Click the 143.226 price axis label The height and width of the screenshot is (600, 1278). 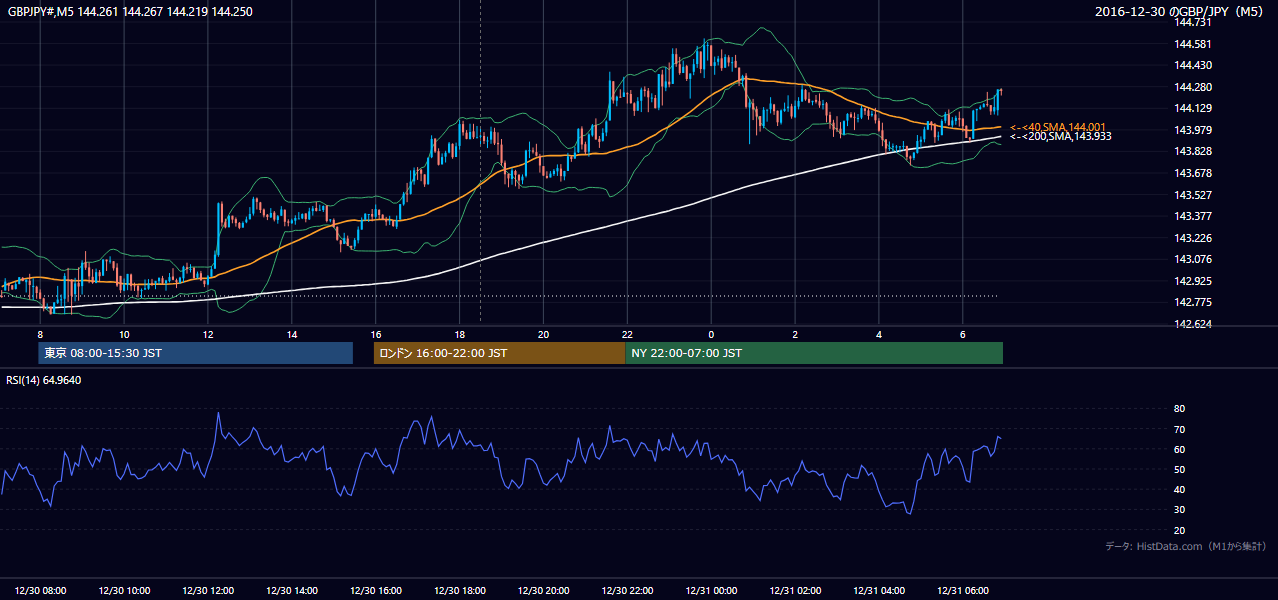pyautogui.click(x=1194, y=238)
